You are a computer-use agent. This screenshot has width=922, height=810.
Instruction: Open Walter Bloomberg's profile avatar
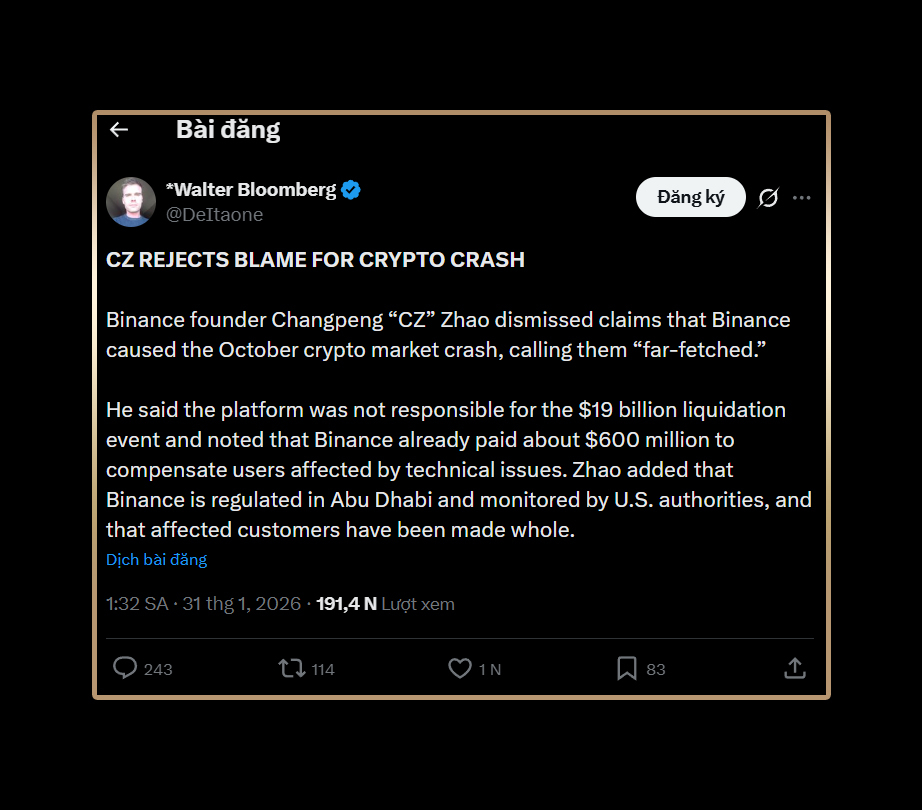tap(131, 202)
